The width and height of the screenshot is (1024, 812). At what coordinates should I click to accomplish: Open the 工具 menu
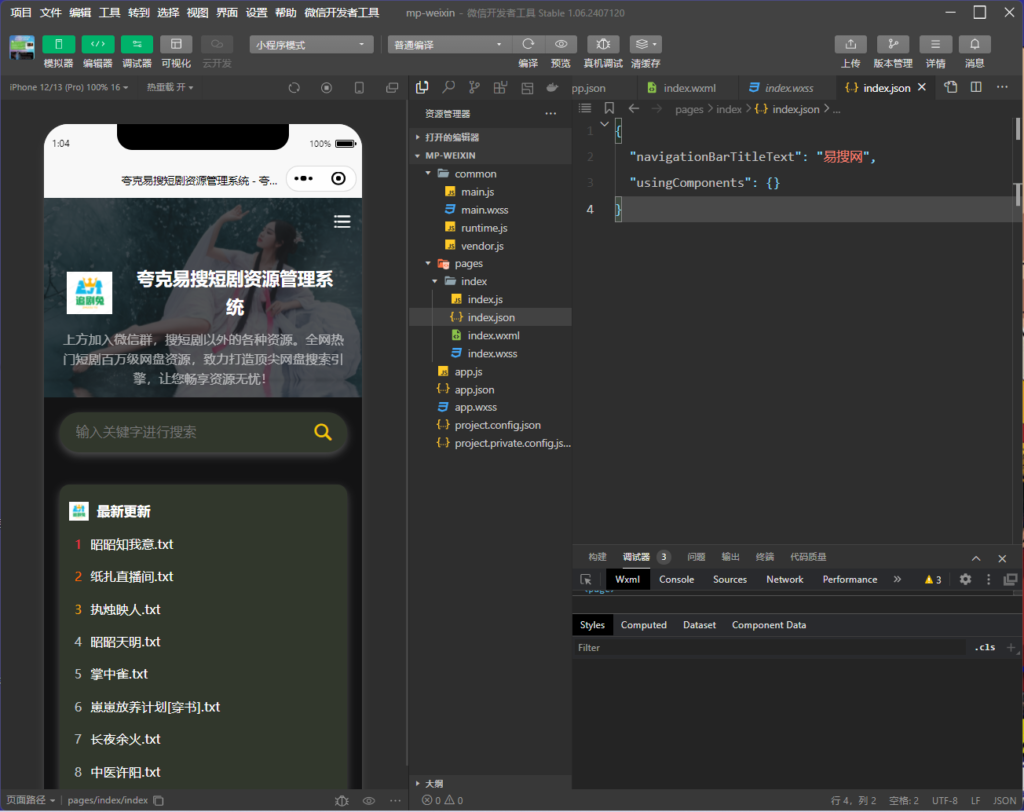pyautogui.click(x=110, y=13)
